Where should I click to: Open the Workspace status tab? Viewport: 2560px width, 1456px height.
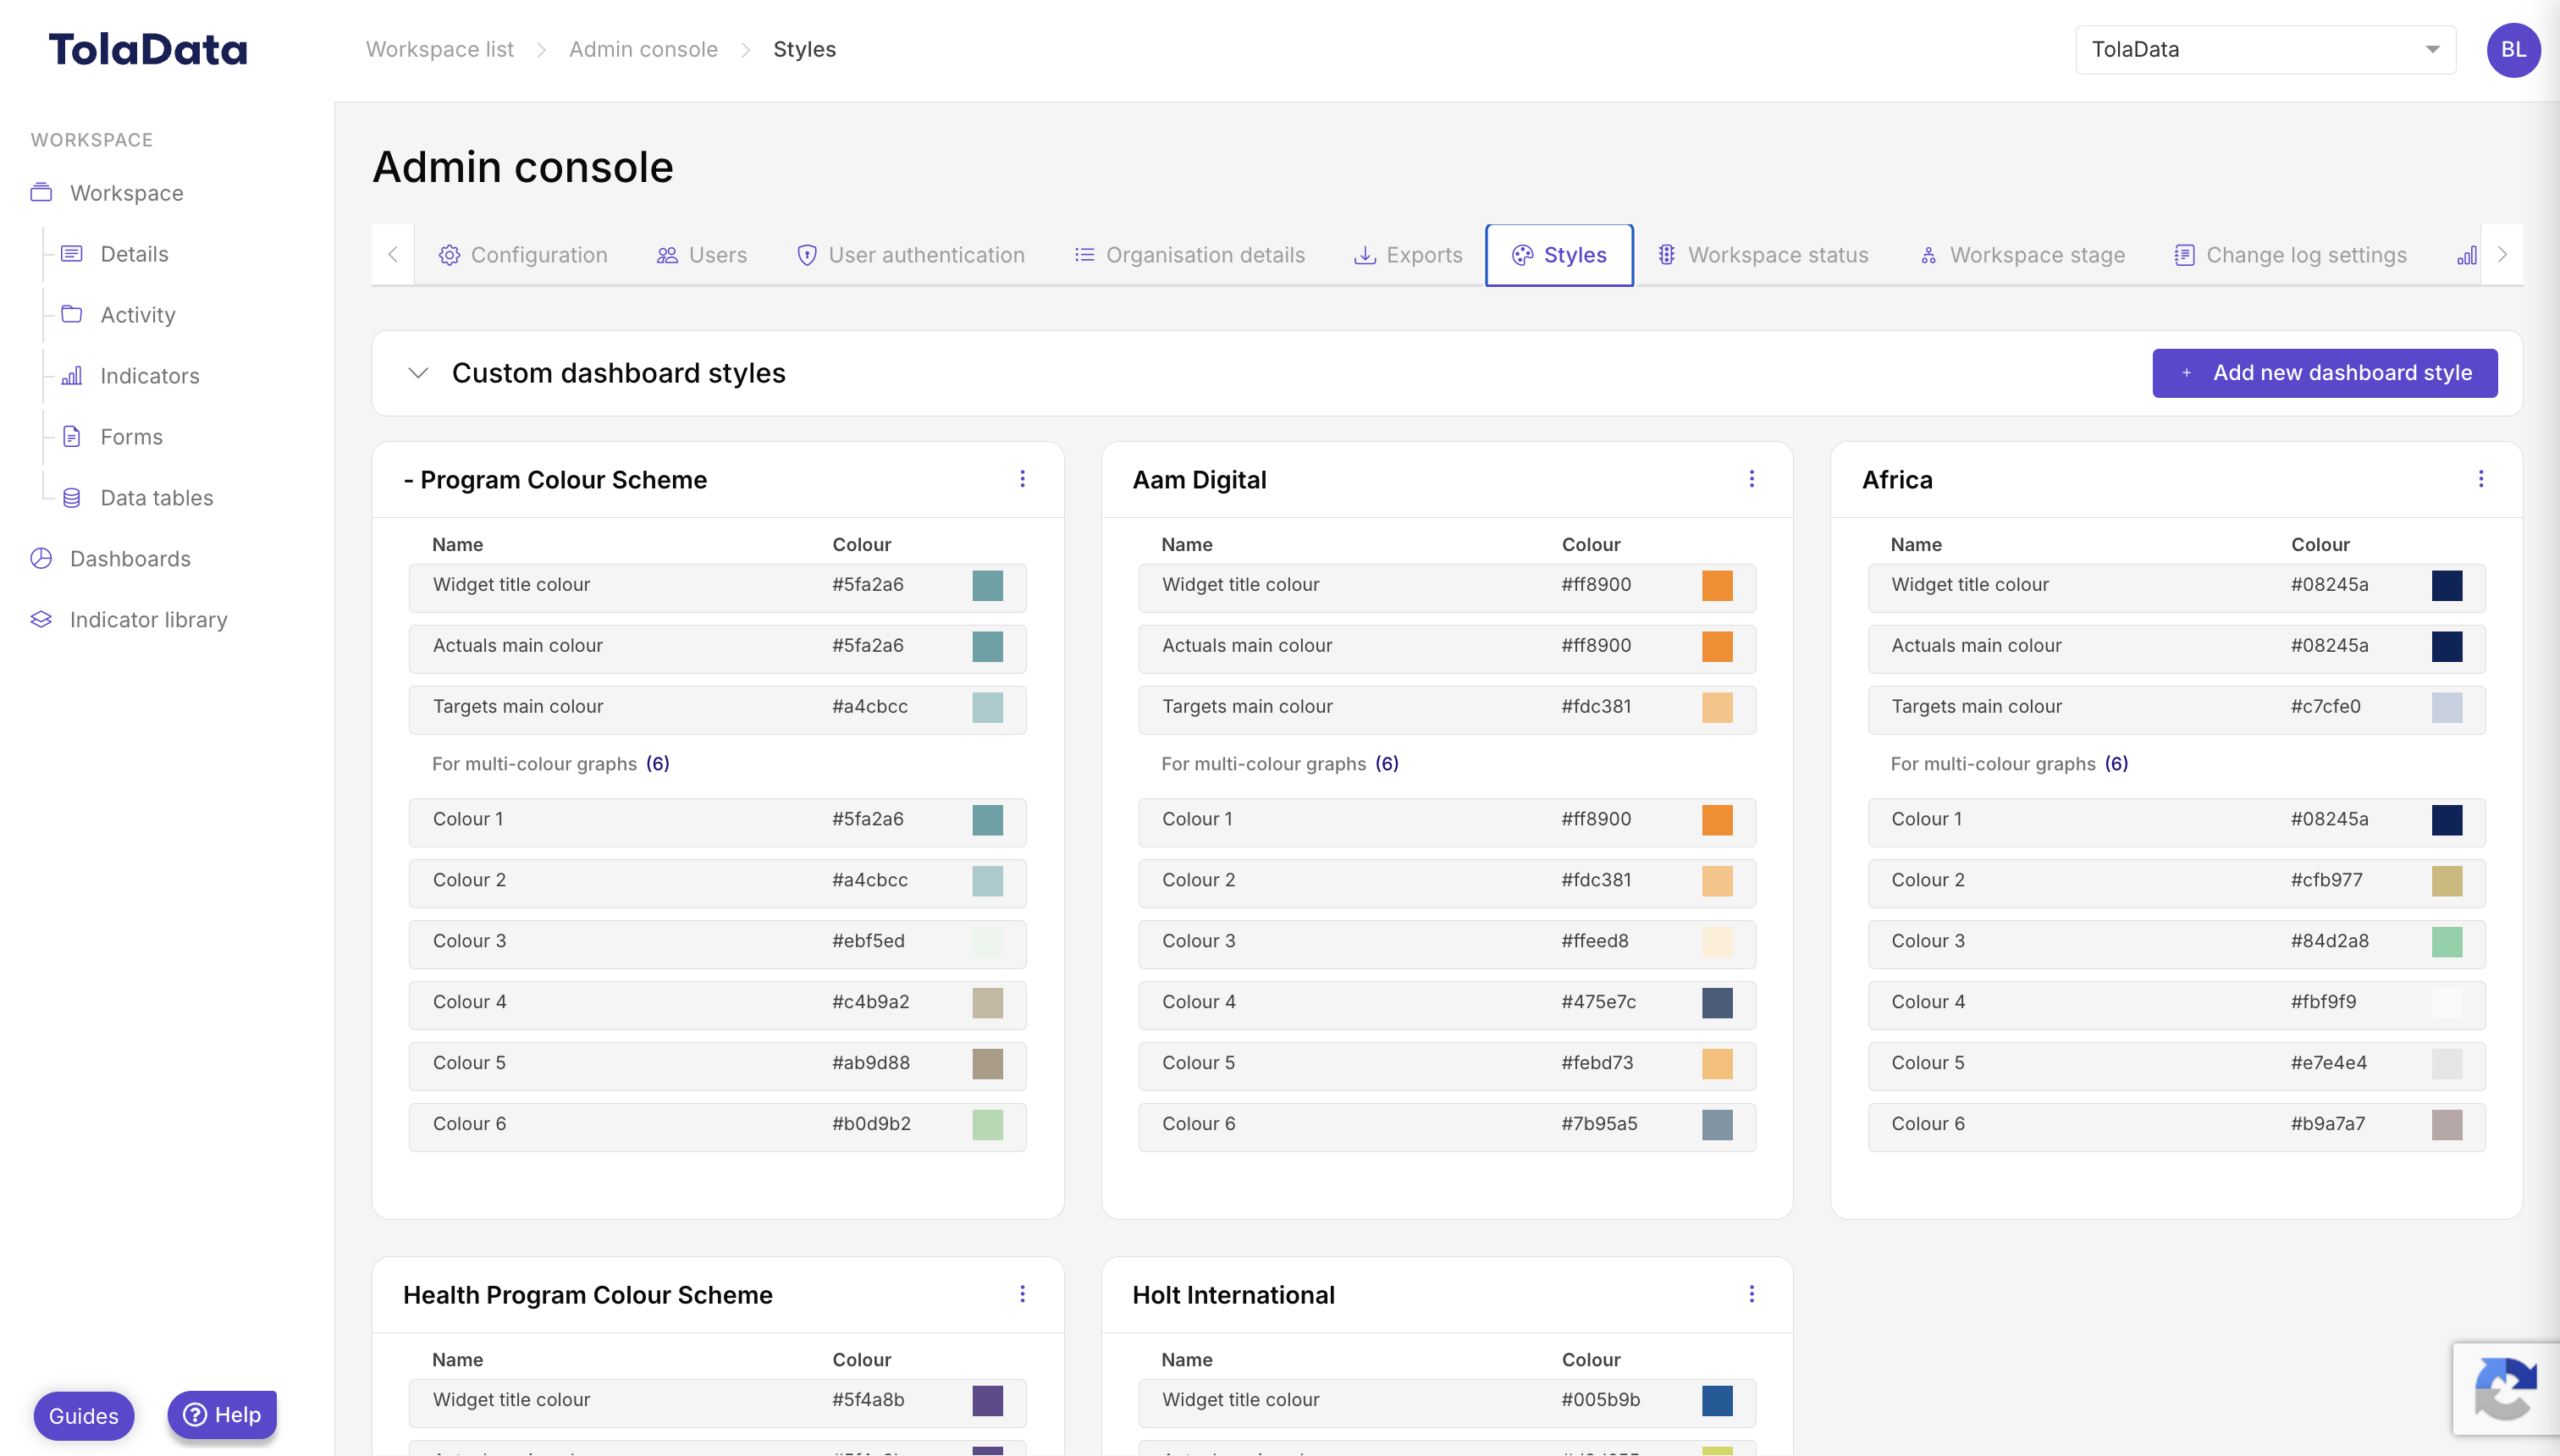pyautogui.click(x=1762, y=256)
